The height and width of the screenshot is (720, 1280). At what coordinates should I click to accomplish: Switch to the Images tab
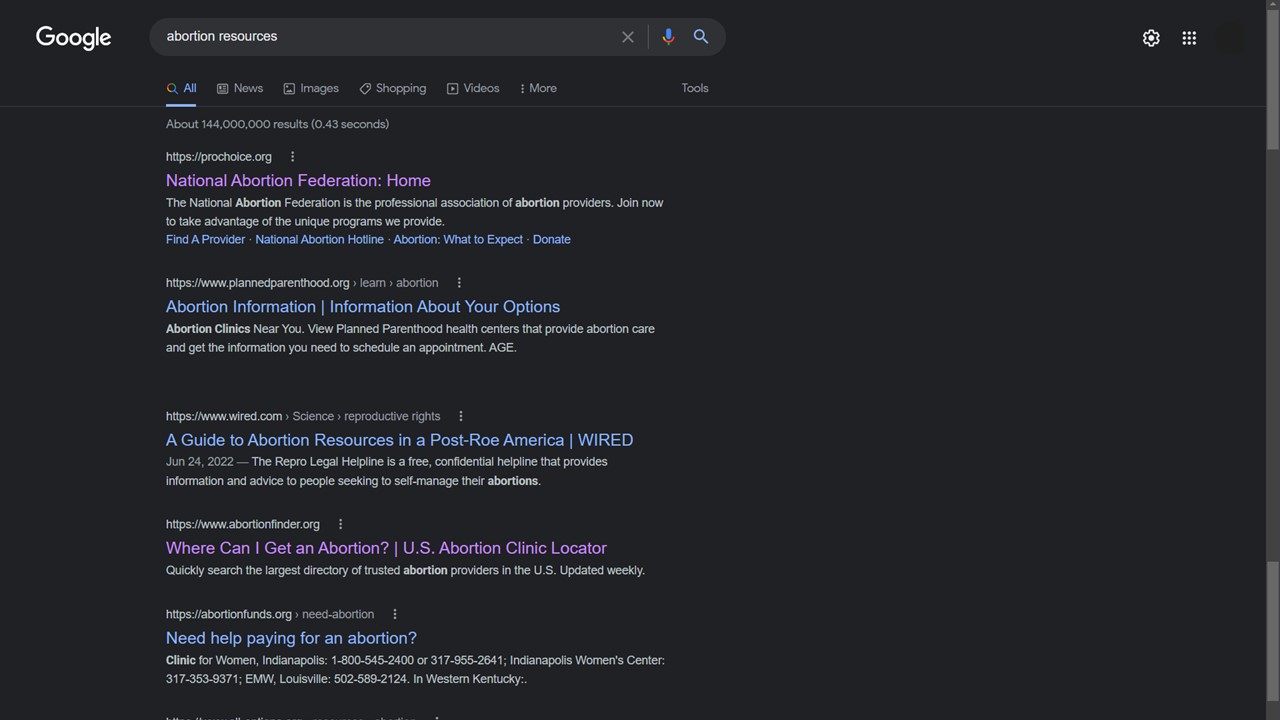tap(310, 88)
